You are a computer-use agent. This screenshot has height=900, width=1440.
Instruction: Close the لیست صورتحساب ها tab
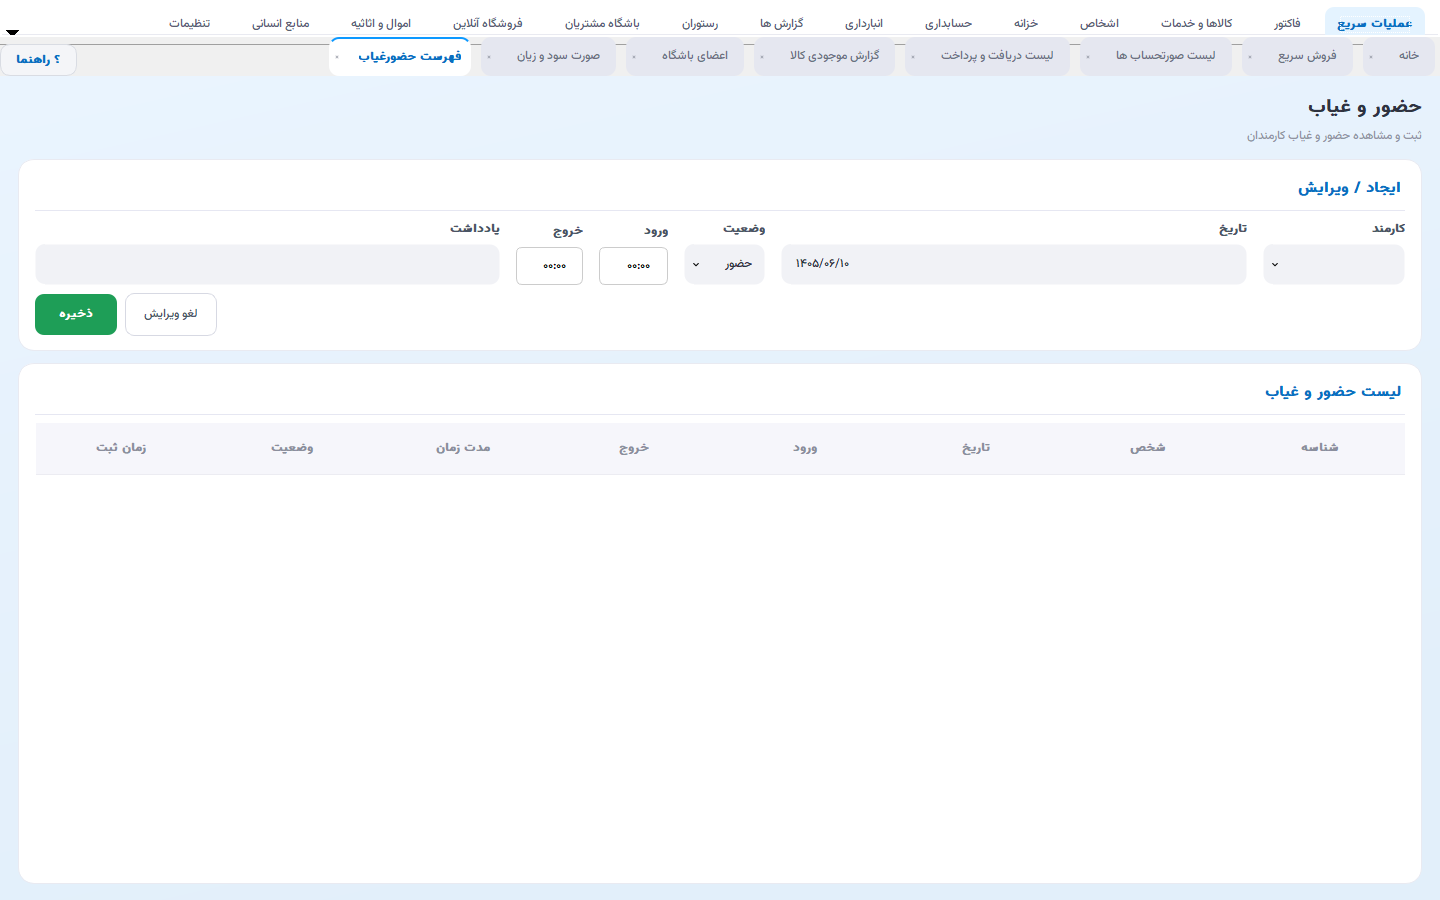click(1088, 57)
